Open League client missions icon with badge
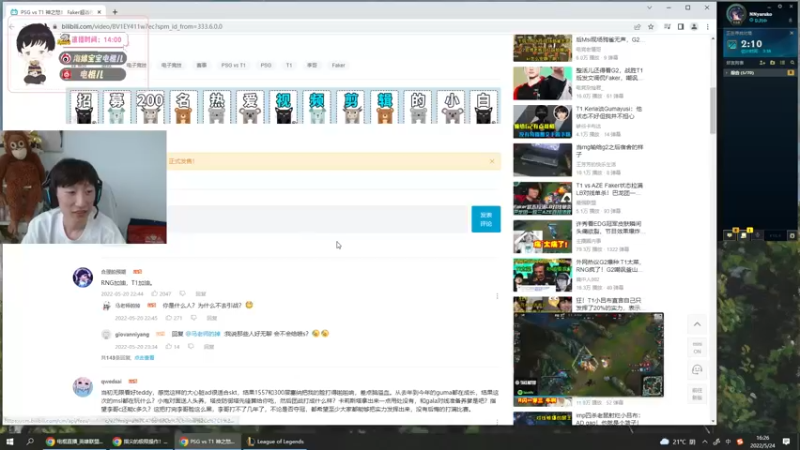 pos(744,235)
